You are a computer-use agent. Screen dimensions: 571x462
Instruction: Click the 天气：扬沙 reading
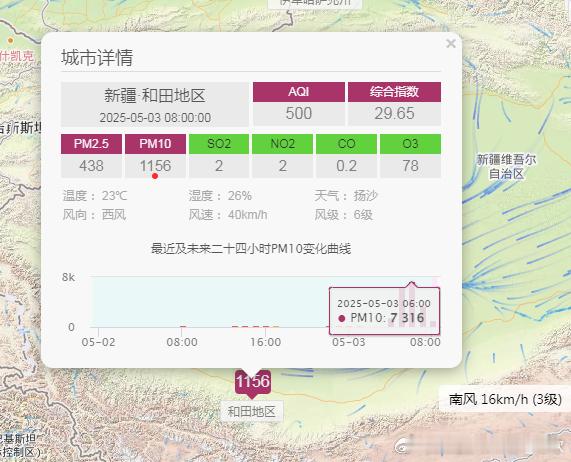pos(346,196)
